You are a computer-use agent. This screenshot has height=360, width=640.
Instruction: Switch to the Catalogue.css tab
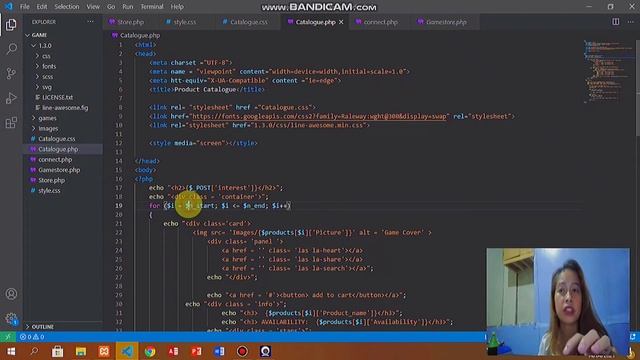pos(249,22)
